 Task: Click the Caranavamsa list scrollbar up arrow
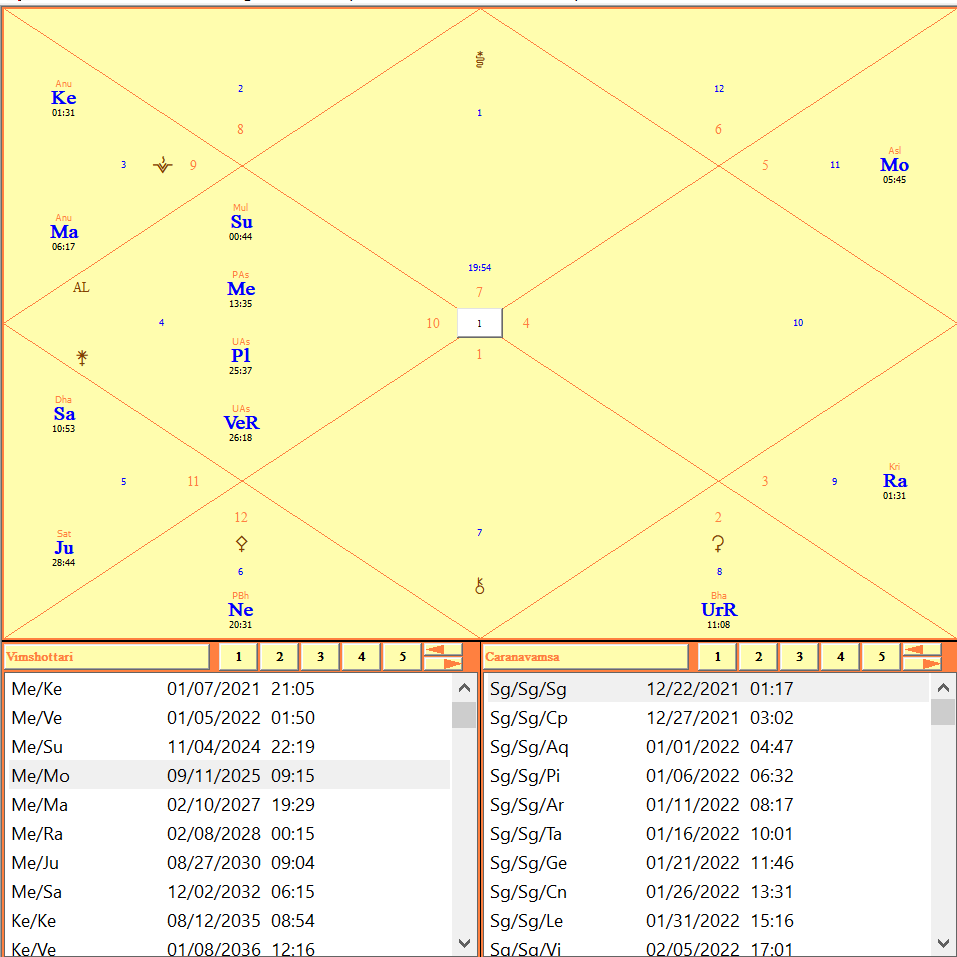tap(943, 688)
